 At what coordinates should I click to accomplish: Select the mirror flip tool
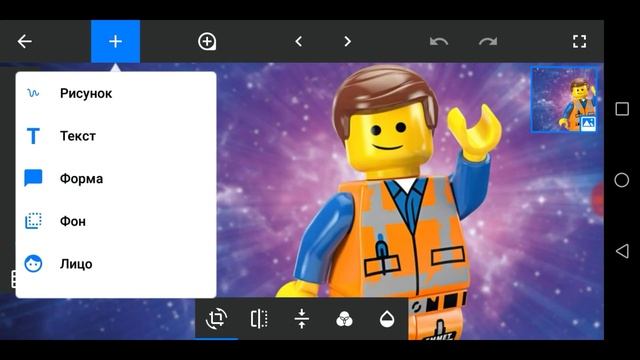[259, 318]
